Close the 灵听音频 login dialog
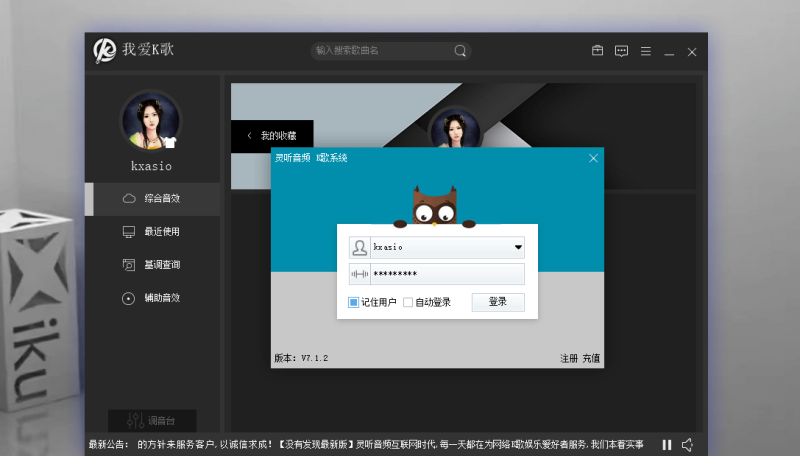This screenshot has height=456, width=800. [x=593, y=158]
